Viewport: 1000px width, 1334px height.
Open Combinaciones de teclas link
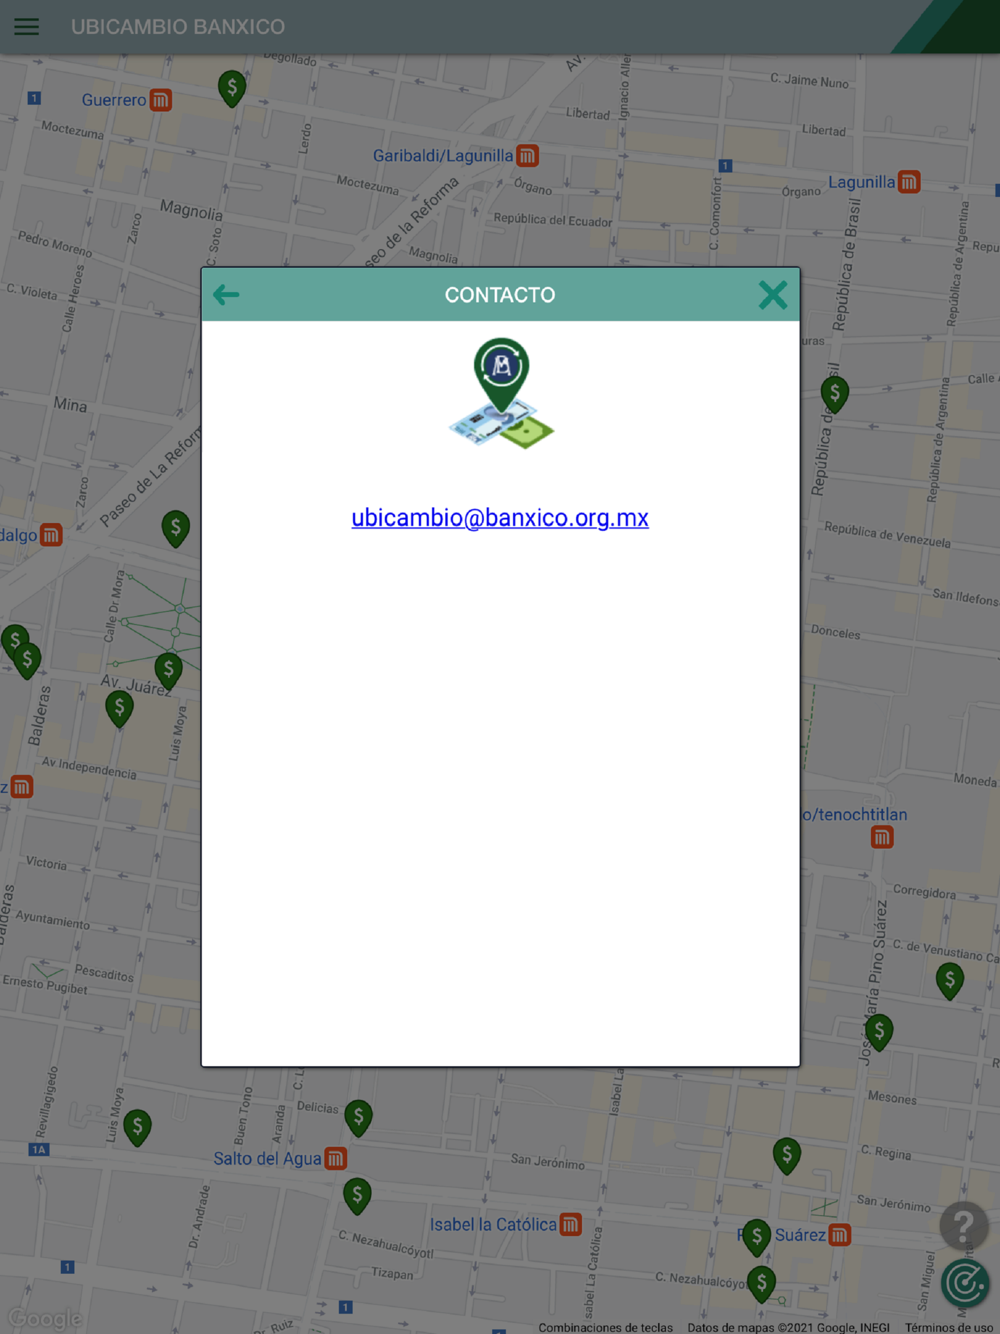point(606,1327)
